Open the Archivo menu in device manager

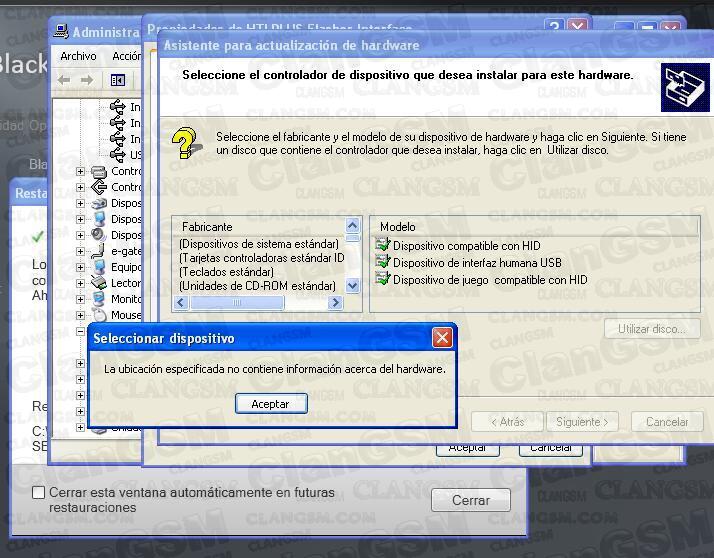point(78,56)
